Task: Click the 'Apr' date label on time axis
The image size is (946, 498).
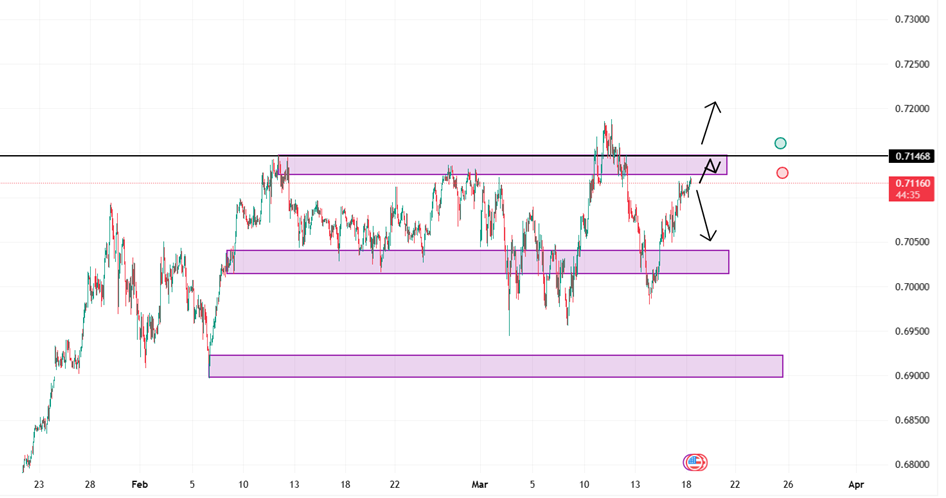Action: 854,484
